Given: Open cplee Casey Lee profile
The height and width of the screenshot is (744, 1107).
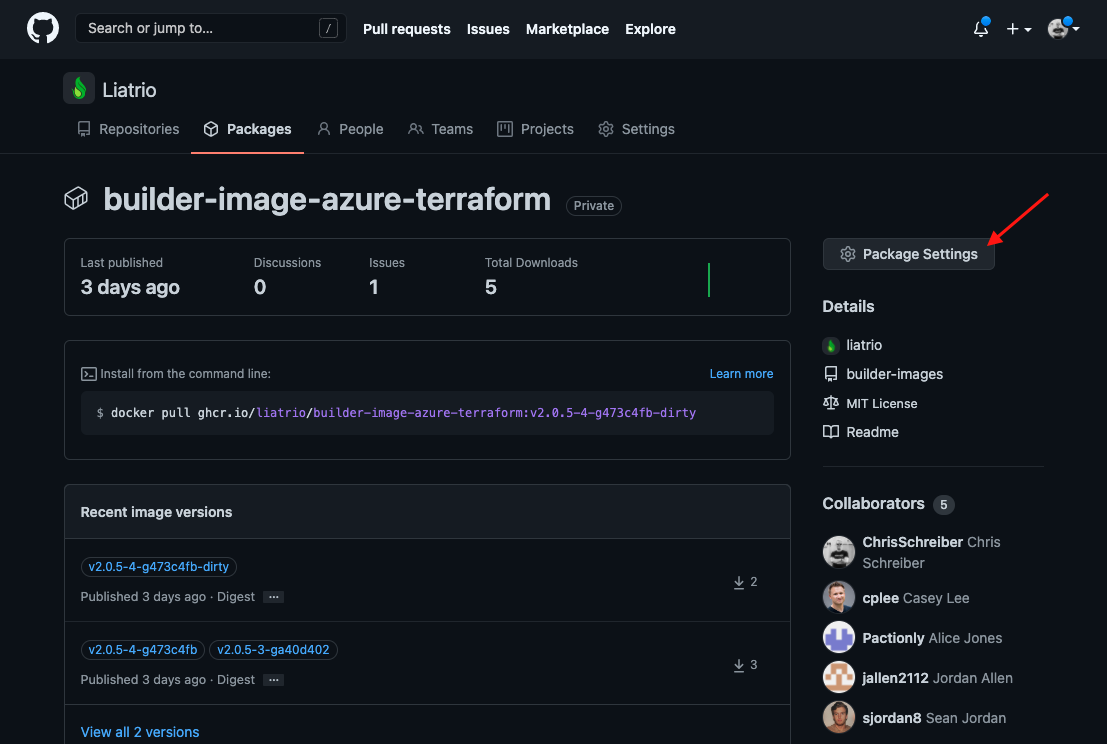Looking at the screenshot, I should 916,598.
